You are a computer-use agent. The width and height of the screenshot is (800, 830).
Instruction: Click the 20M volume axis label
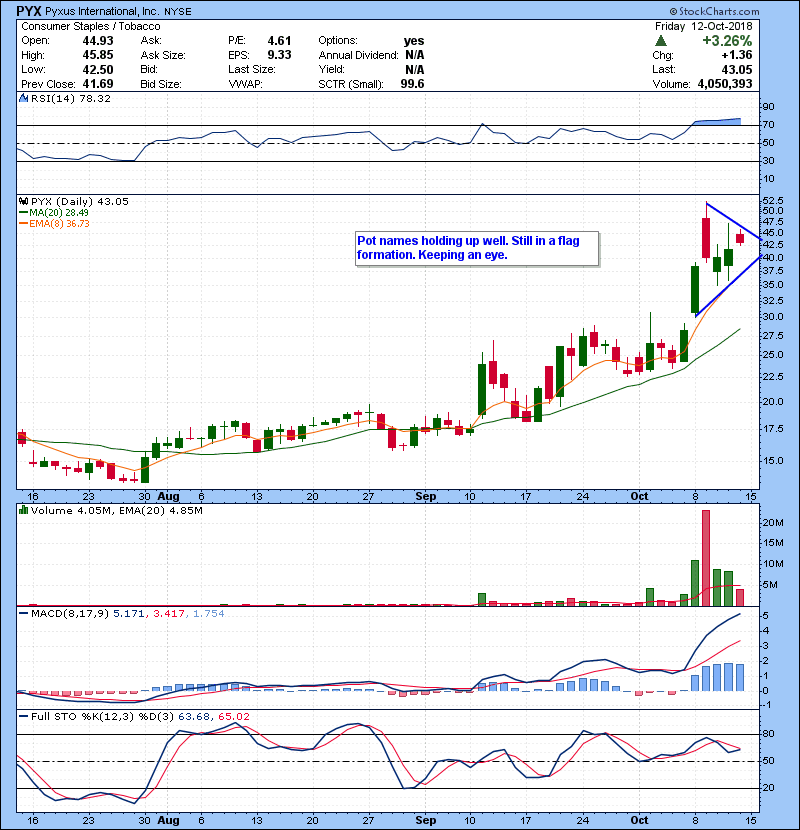pyautogui.click(x=772, y=522)
